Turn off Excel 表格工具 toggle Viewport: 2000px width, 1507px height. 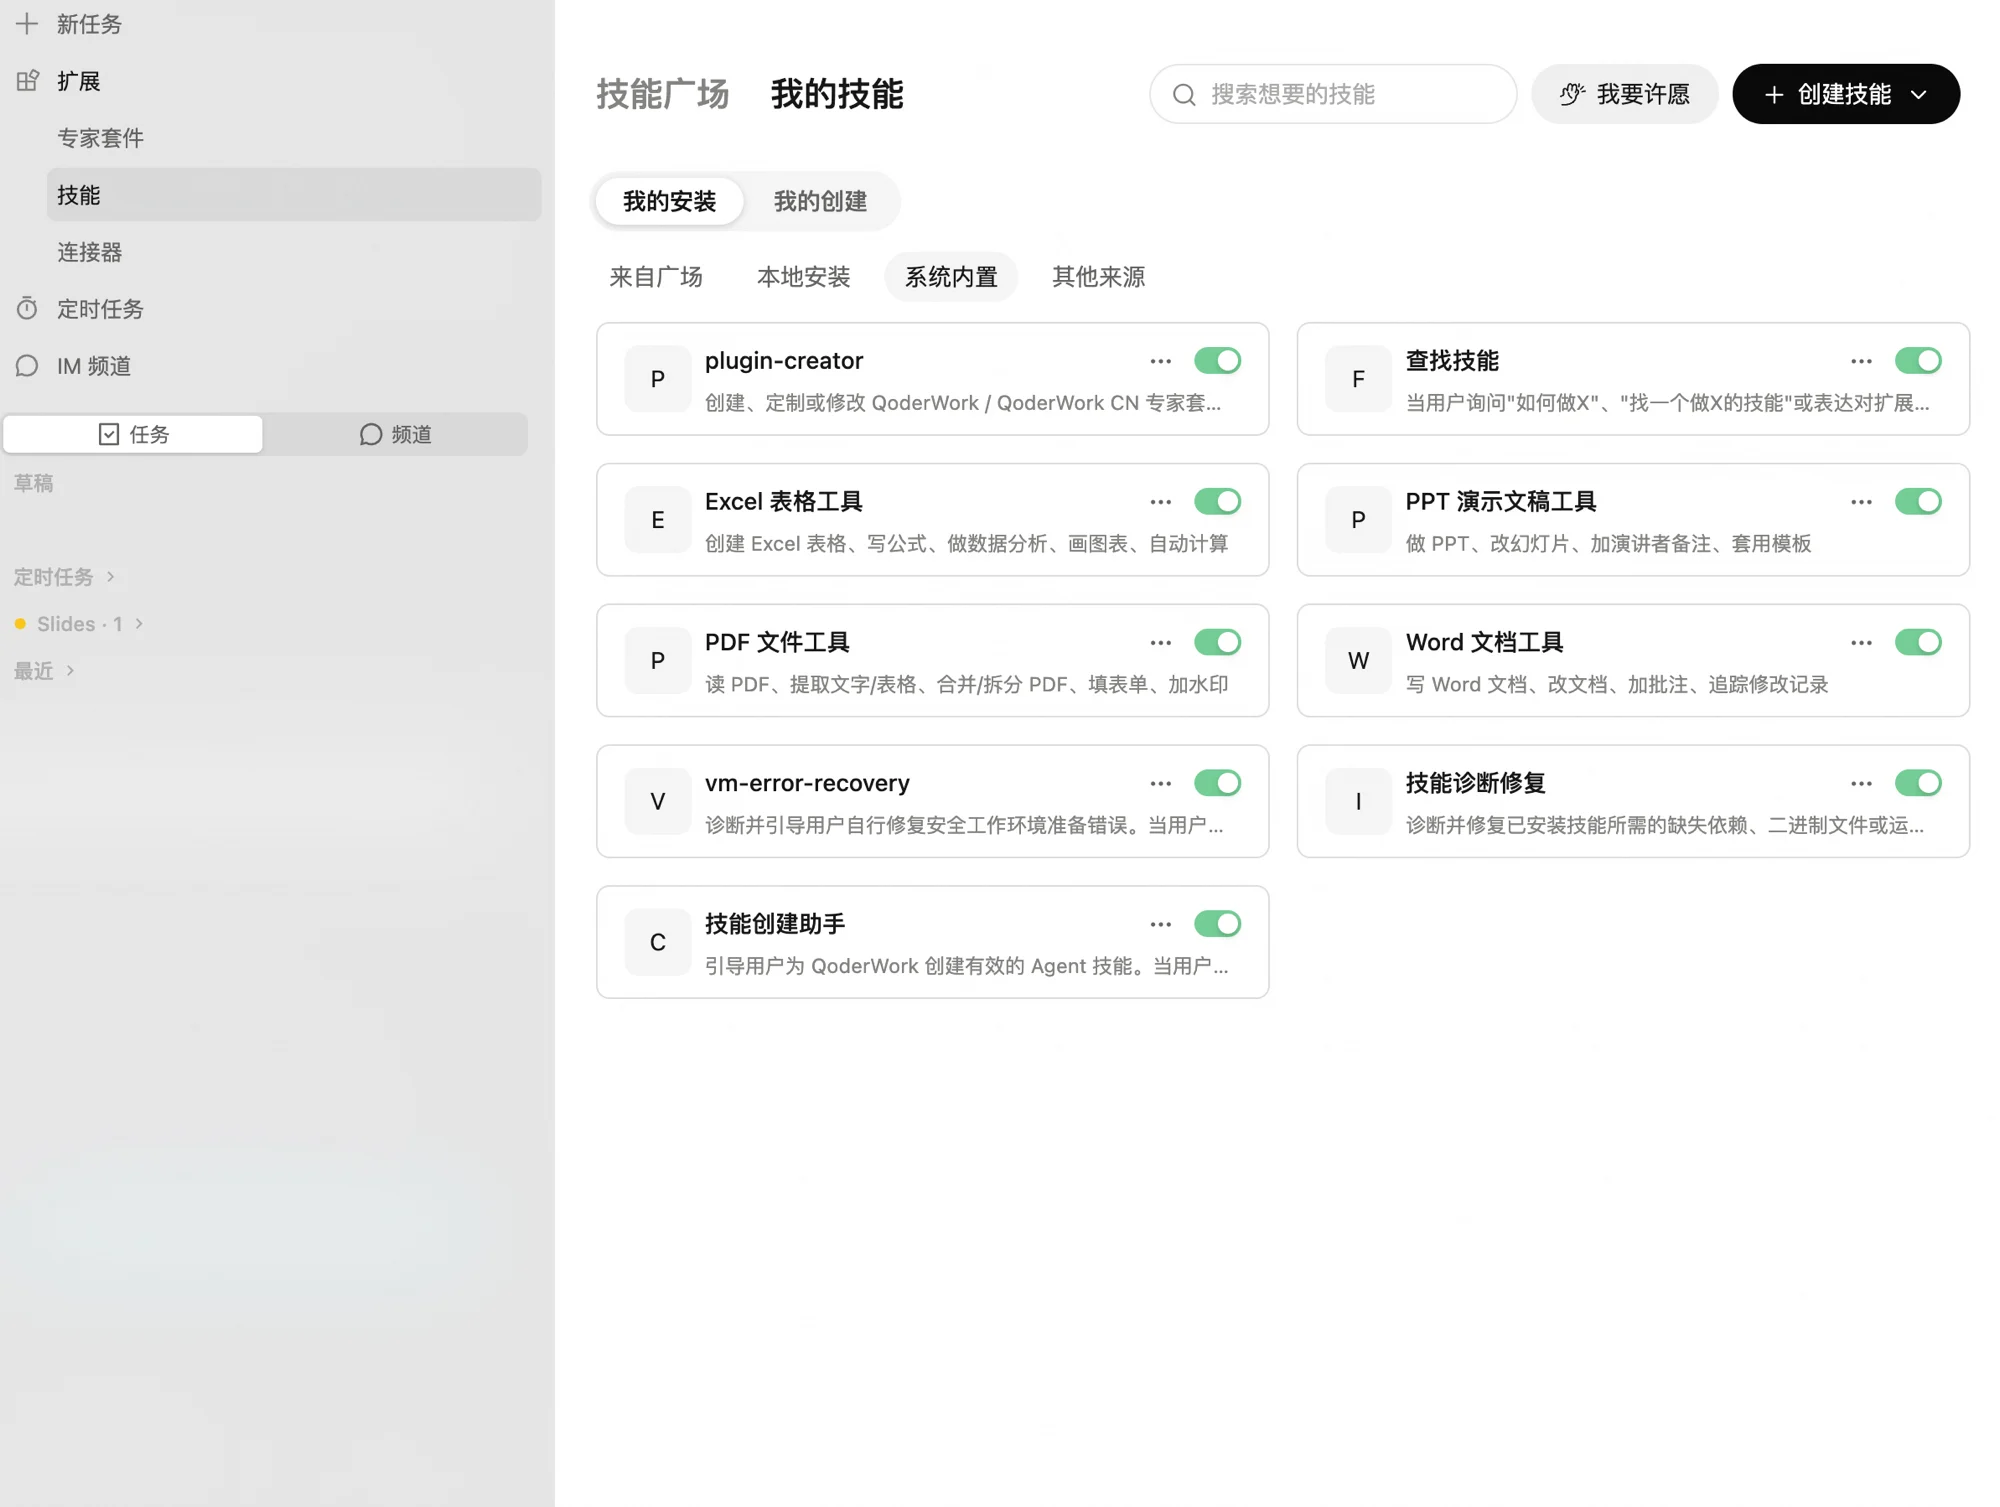point(1217,502)
